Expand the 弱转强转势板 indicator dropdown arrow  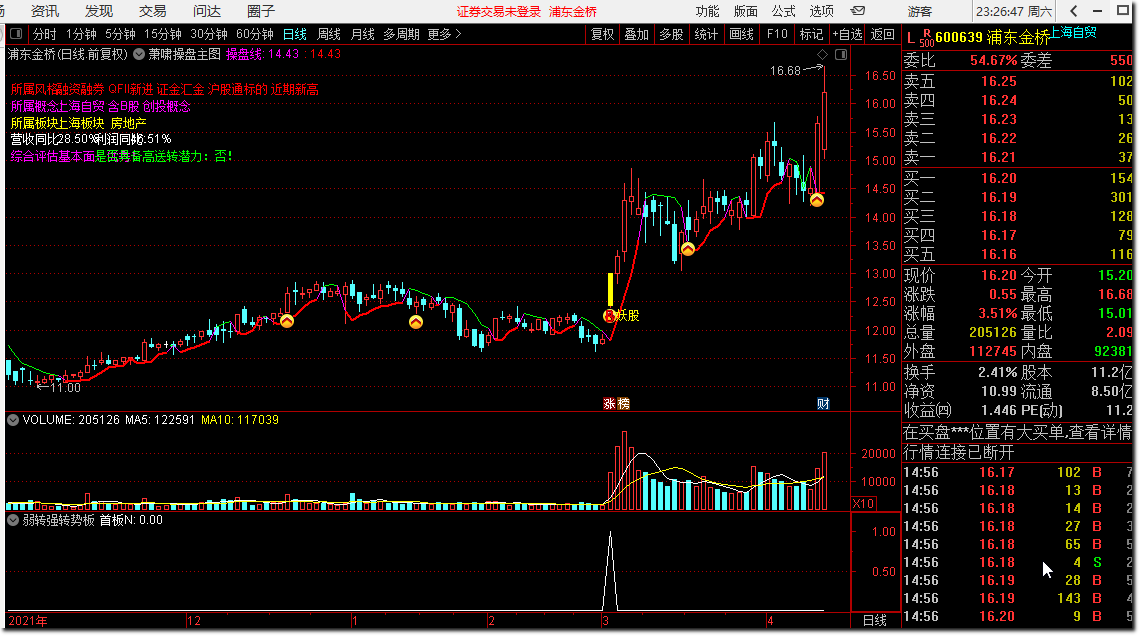click(13, 520)
